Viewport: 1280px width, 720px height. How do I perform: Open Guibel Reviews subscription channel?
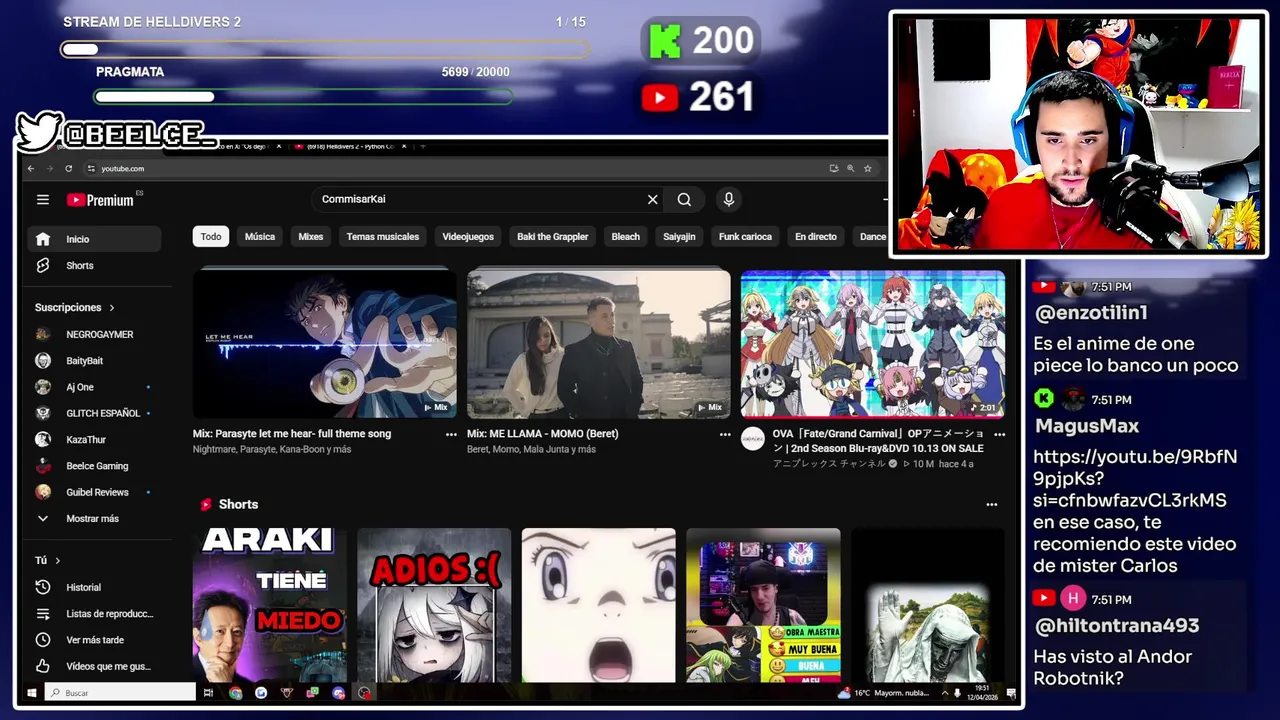95,492
